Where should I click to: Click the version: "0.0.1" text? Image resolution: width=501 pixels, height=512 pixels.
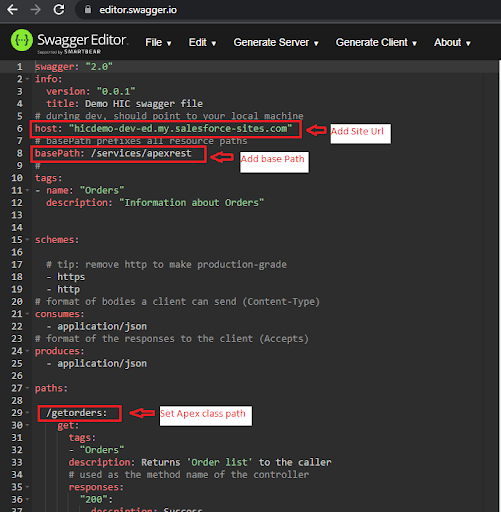[x=91, y=91]
